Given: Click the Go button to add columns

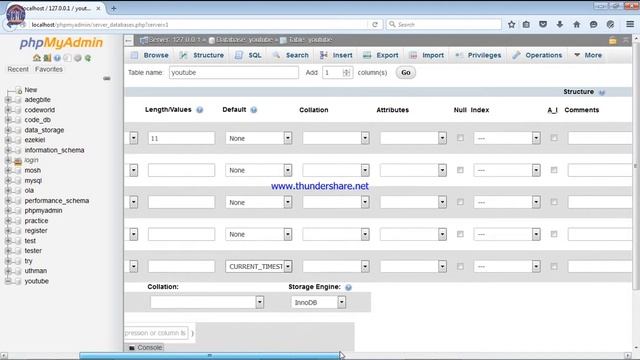Looking at the screenshot, I should point(406,73).
